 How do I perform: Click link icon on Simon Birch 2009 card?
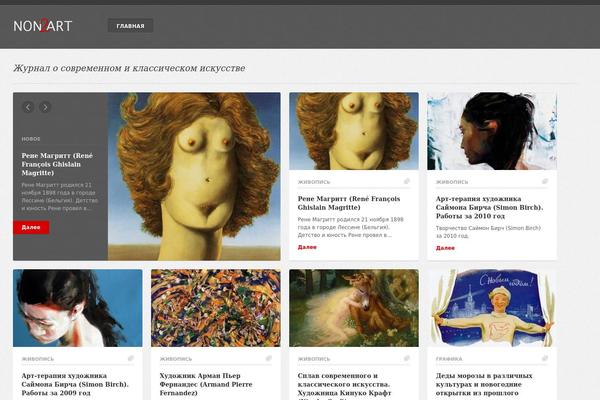click(x=131, y=358)
